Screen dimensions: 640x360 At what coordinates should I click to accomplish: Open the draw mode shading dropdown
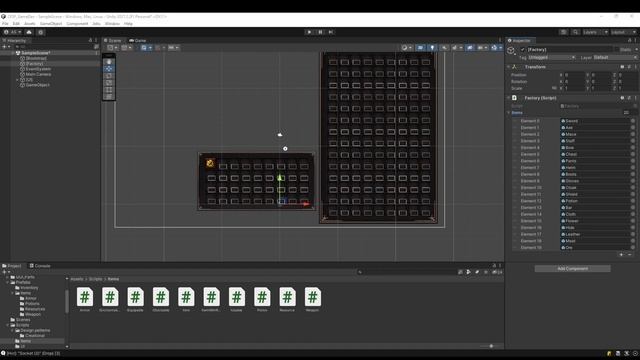(x=407, y=48)
